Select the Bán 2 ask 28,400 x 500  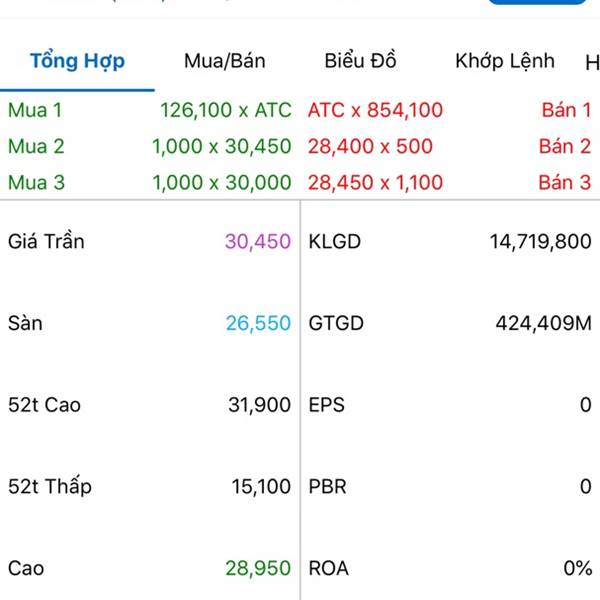point(370,147)
